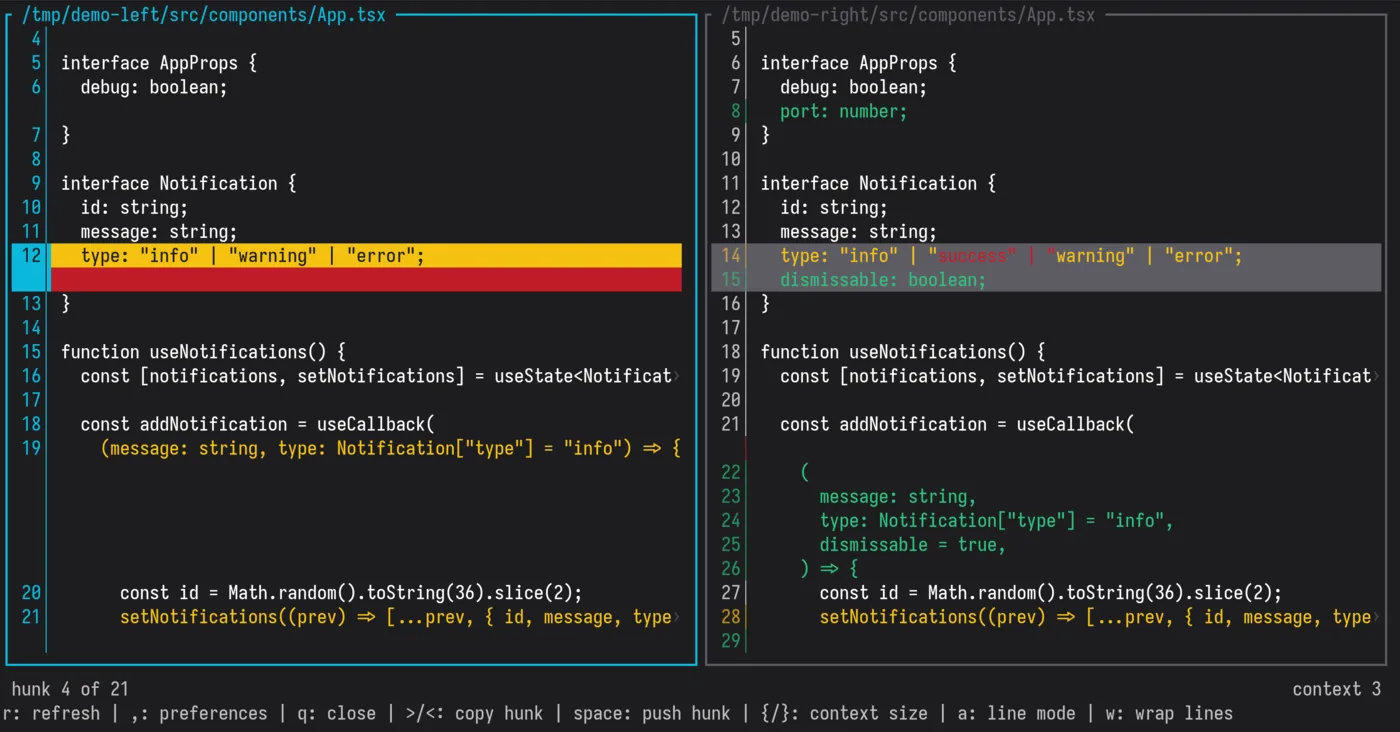The image size is (1400, 732).
Task: Click "dismissable: boolean;" on right line 15
Action: 883,280
